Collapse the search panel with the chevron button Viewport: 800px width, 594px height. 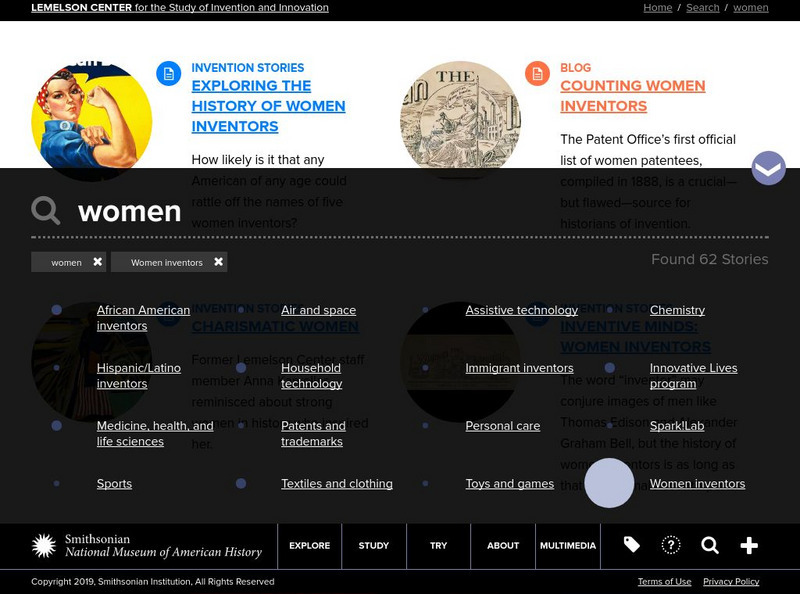click(768, 168)
